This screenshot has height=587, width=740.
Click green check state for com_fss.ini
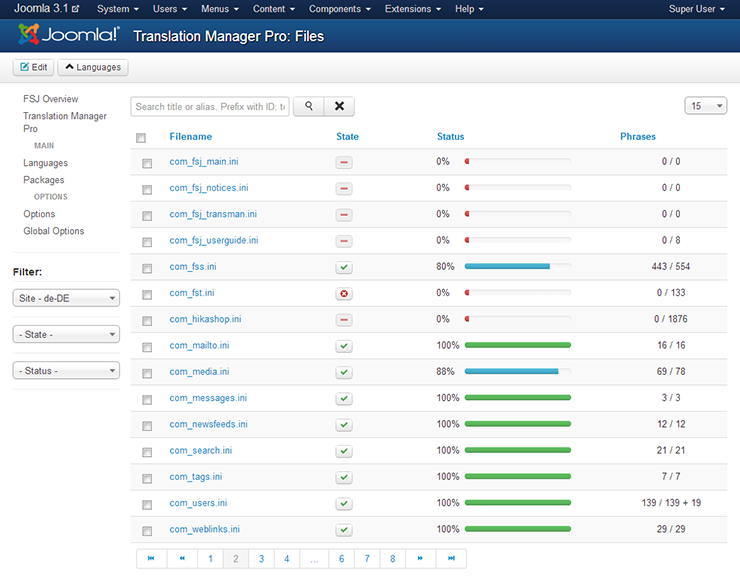coord(344,268)
